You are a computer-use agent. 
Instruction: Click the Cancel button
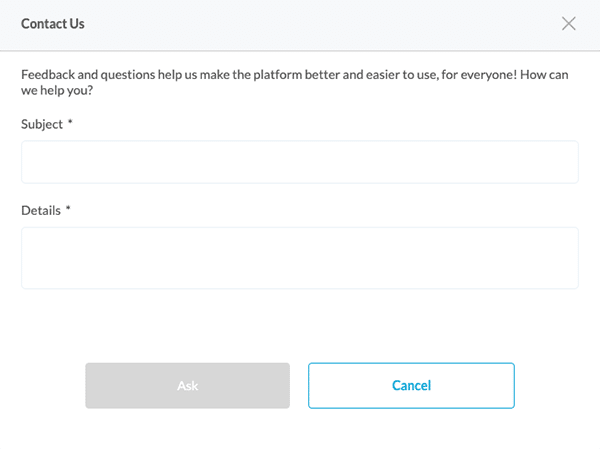(411, 386)
